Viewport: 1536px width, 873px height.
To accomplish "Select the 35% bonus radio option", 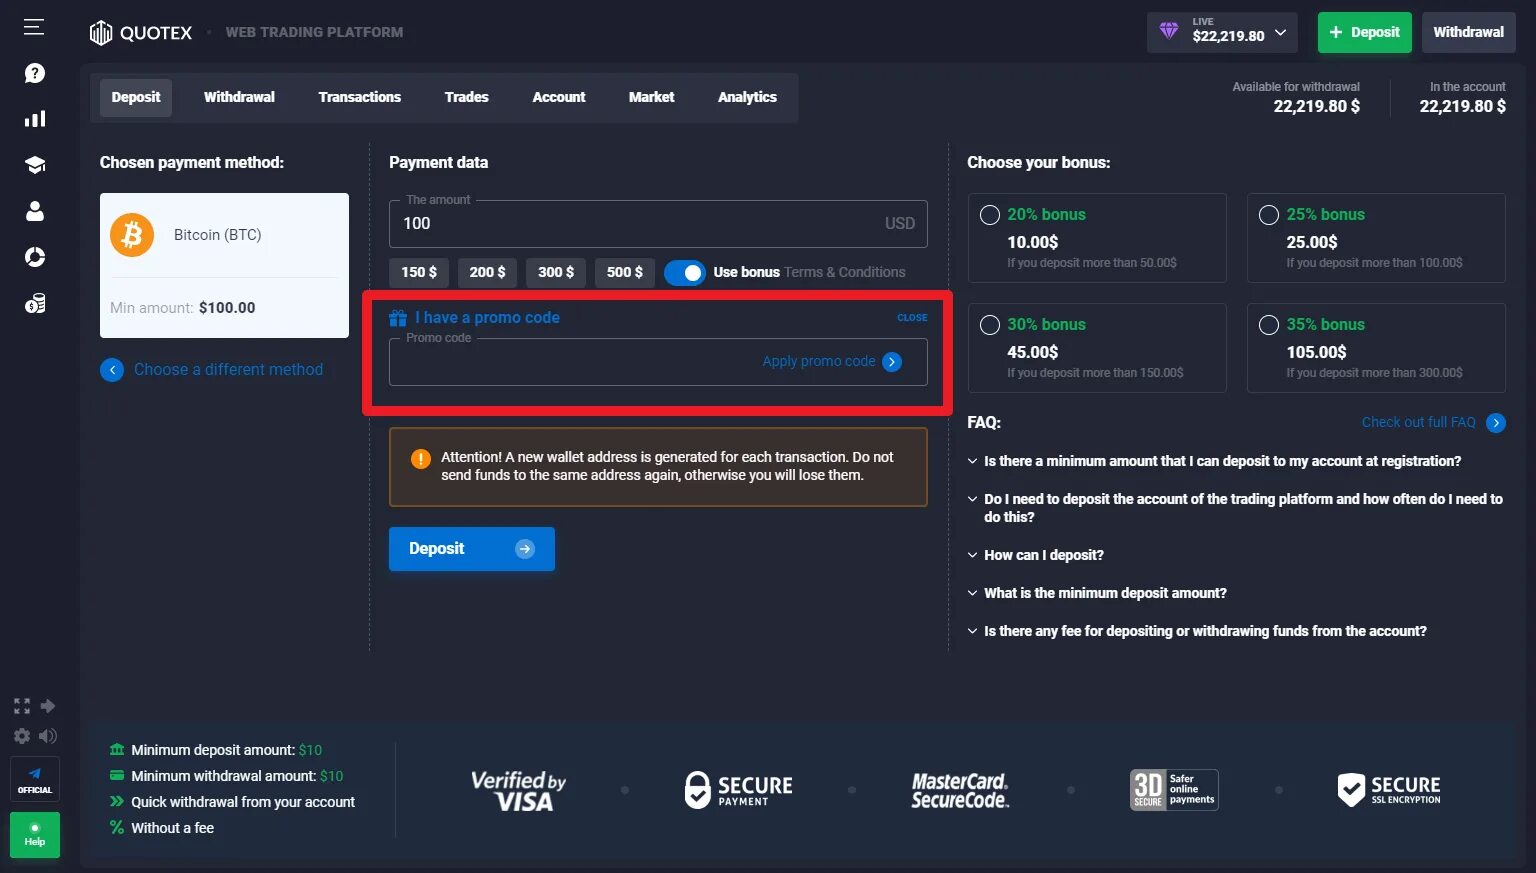I will (x=1269, y=325).
